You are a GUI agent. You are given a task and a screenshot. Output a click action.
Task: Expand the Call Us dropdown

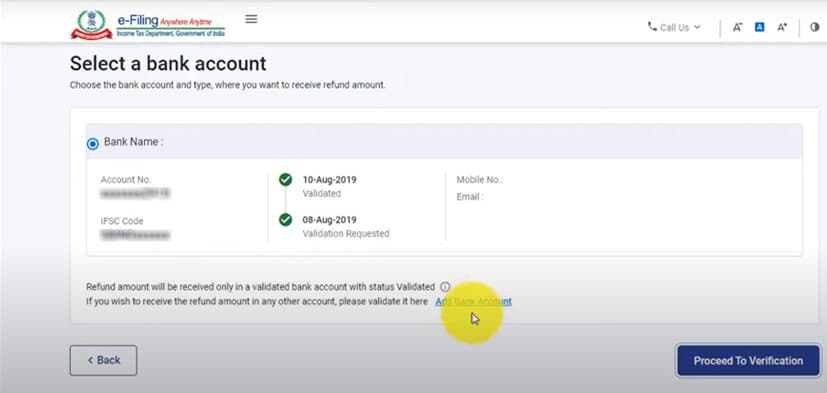(675, 27)
